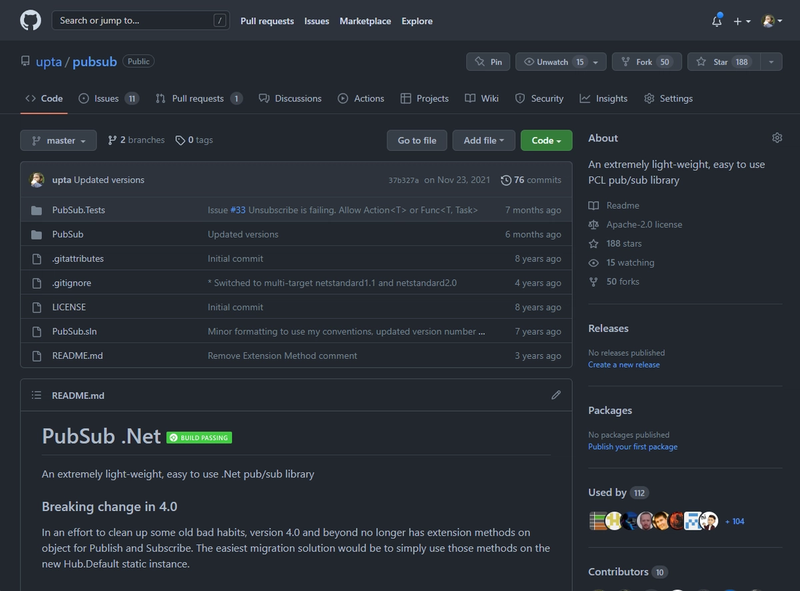Open the .gitattributes file

click(78, 259)
